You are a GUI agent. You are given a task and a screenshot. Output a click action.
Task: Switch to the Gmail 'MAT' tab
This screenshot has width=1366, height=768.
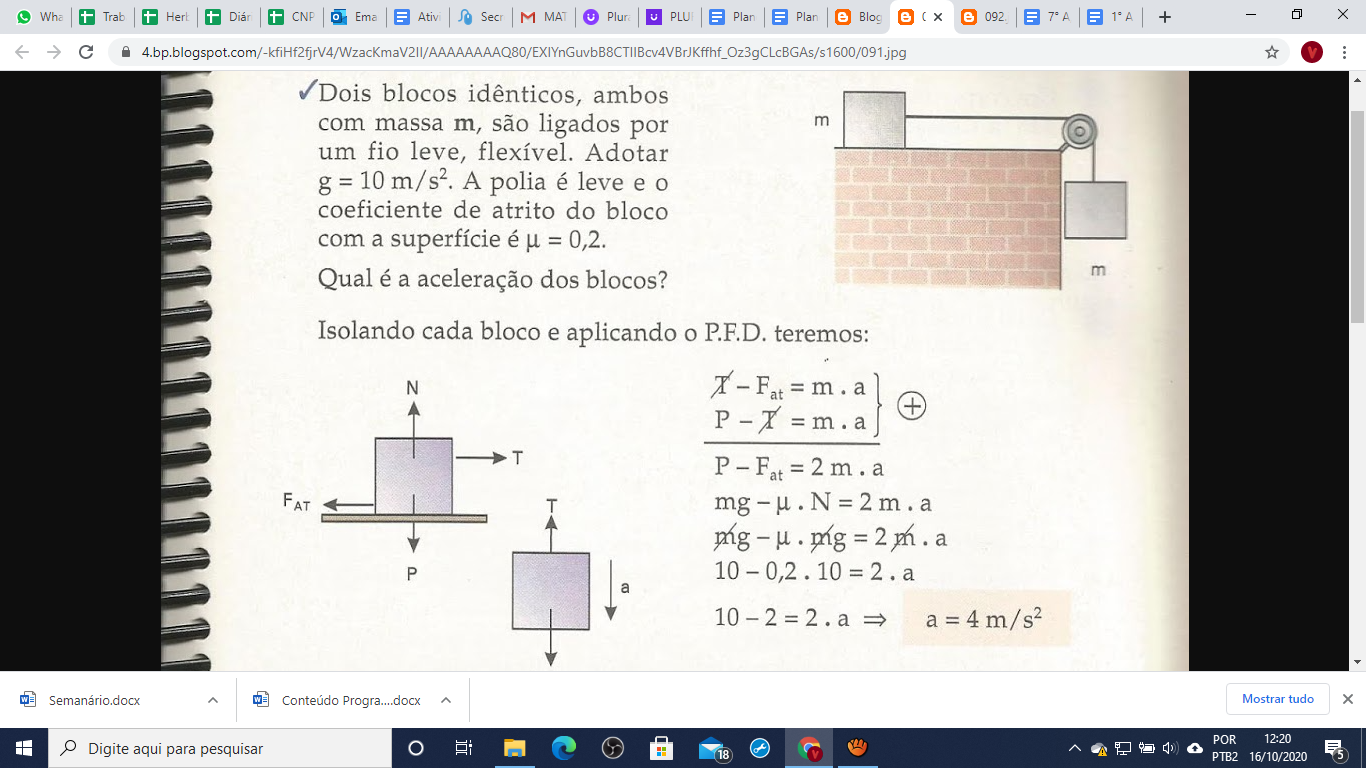pyautogui.click(x=541, y=17)
